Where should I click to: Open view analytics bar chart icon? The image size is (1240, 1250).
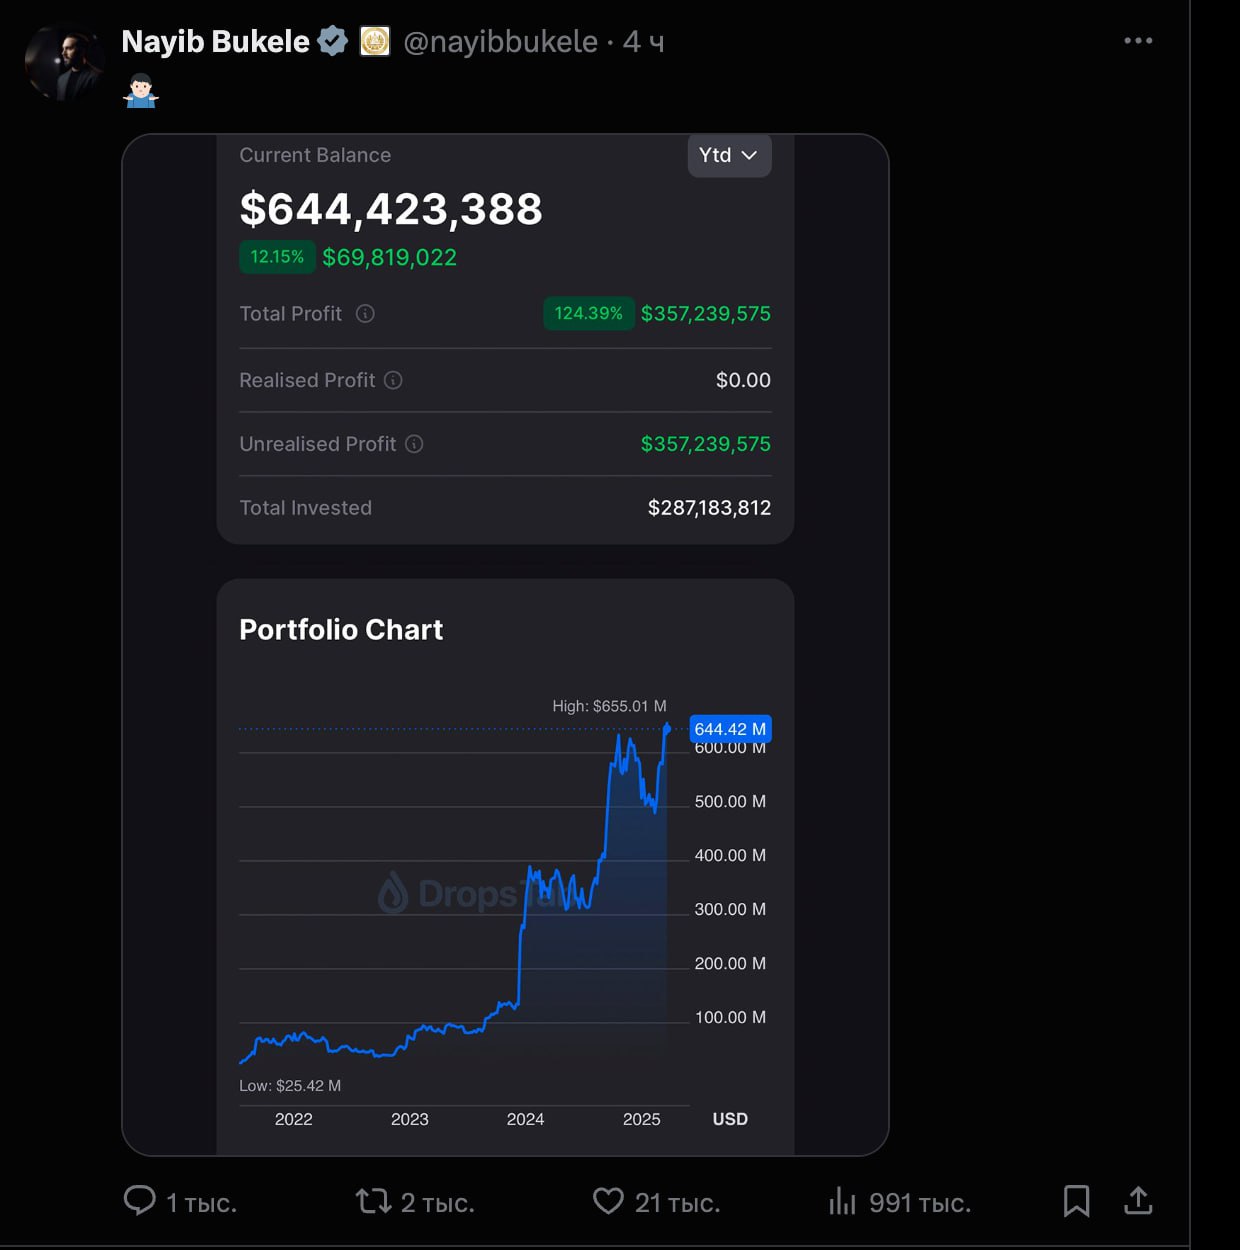click(x=842, y=1200)
